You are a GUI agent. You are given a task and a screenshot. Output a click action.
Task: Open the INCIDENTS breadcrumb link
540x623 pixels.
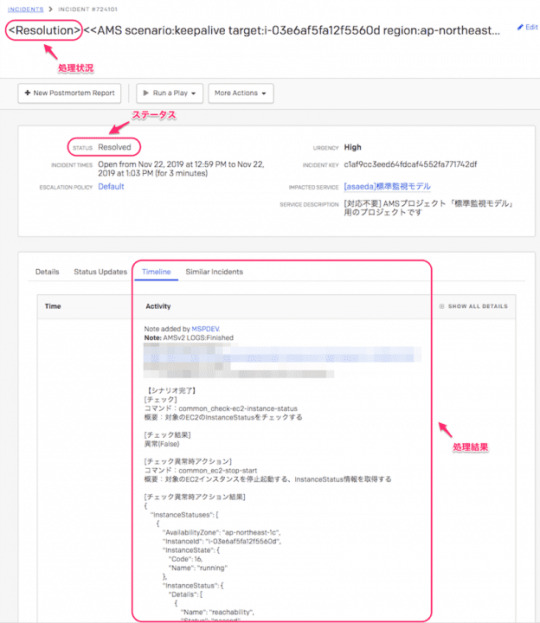25,9
